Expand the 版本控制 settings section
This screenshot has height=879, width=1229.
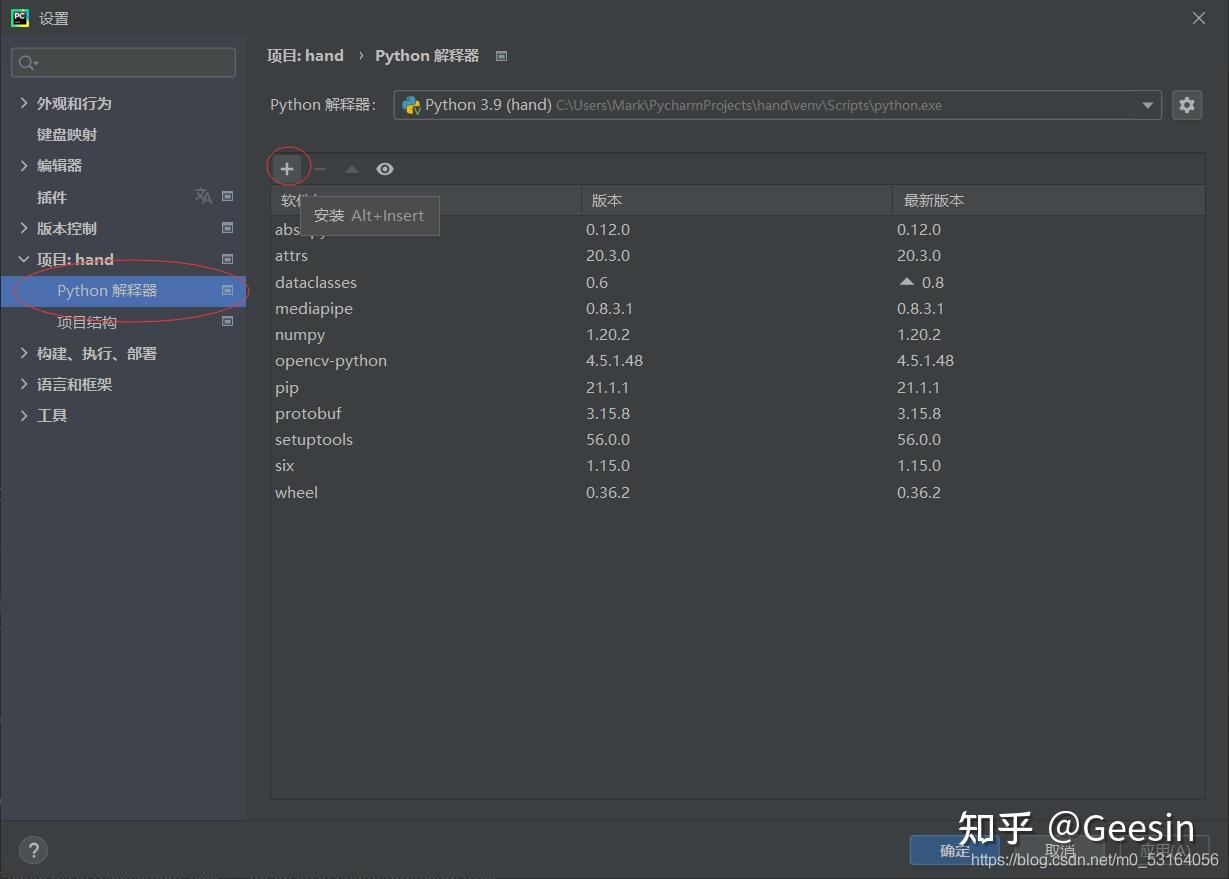[23, 228]
